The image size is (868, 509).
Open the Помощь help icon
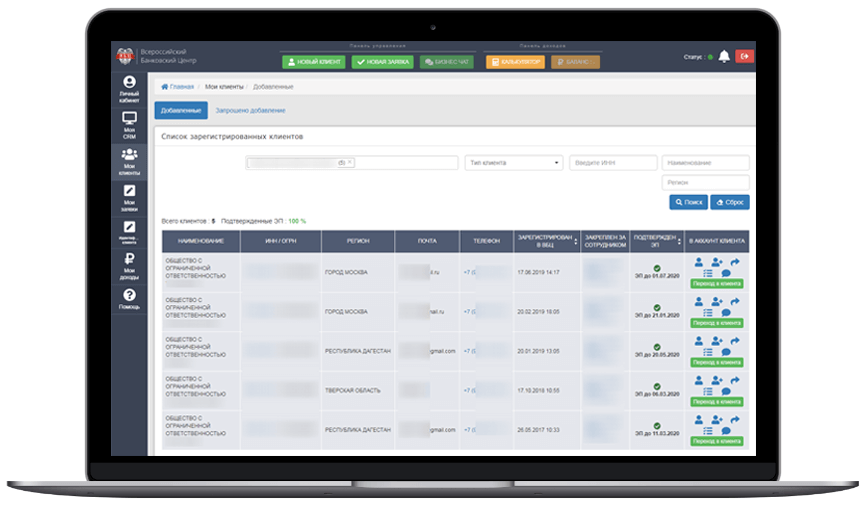[129, 299]
